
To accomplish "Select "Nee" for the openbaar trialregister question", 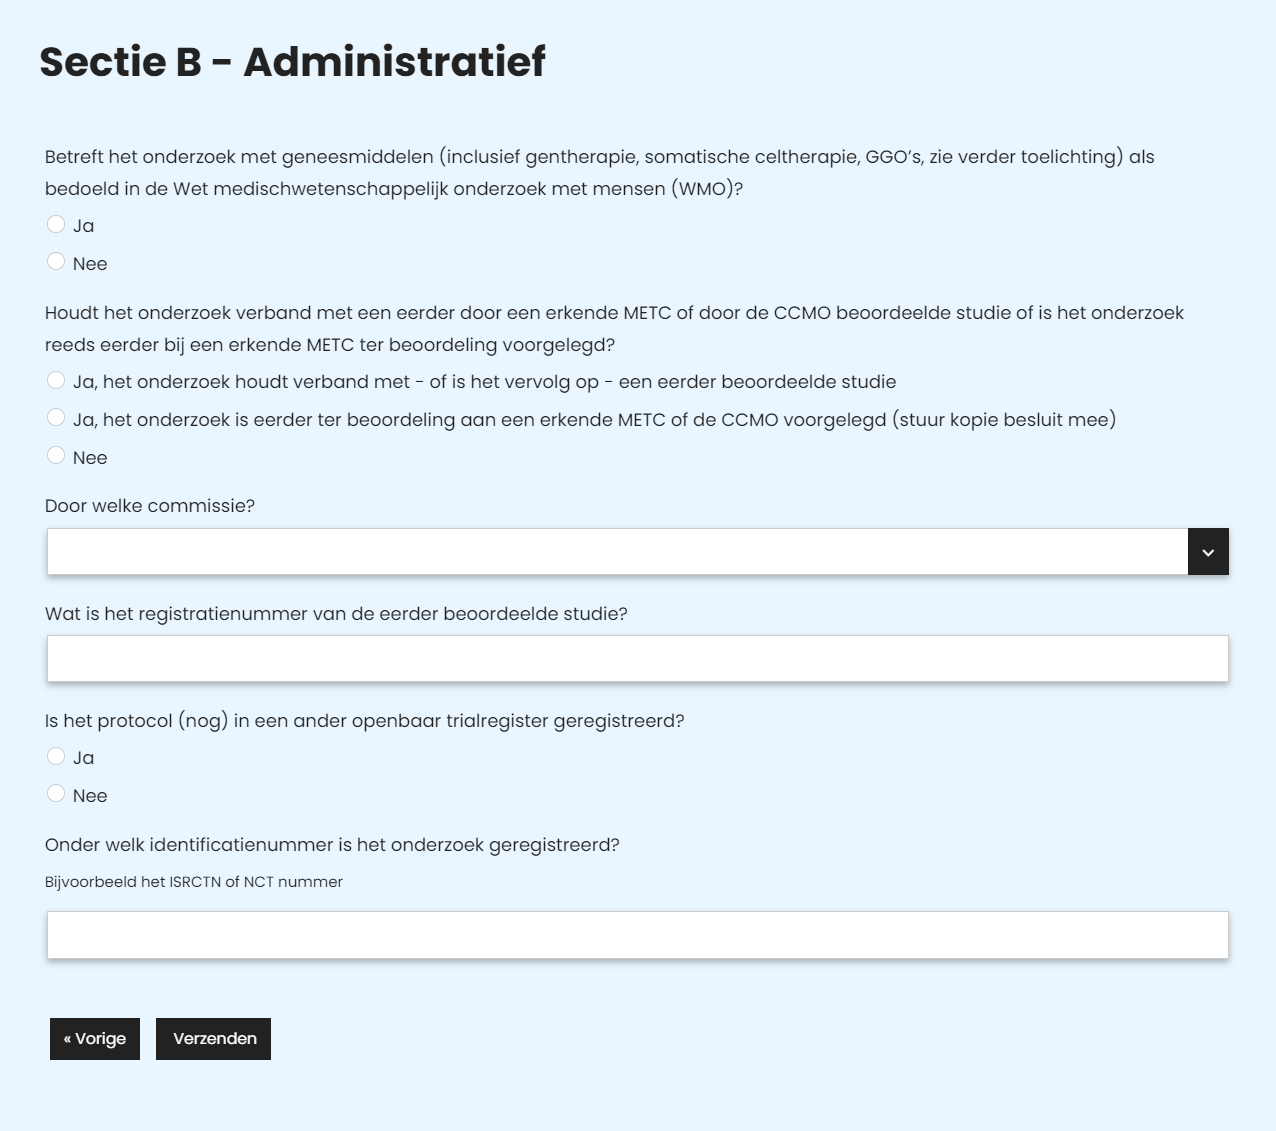I will click(57, 793).
